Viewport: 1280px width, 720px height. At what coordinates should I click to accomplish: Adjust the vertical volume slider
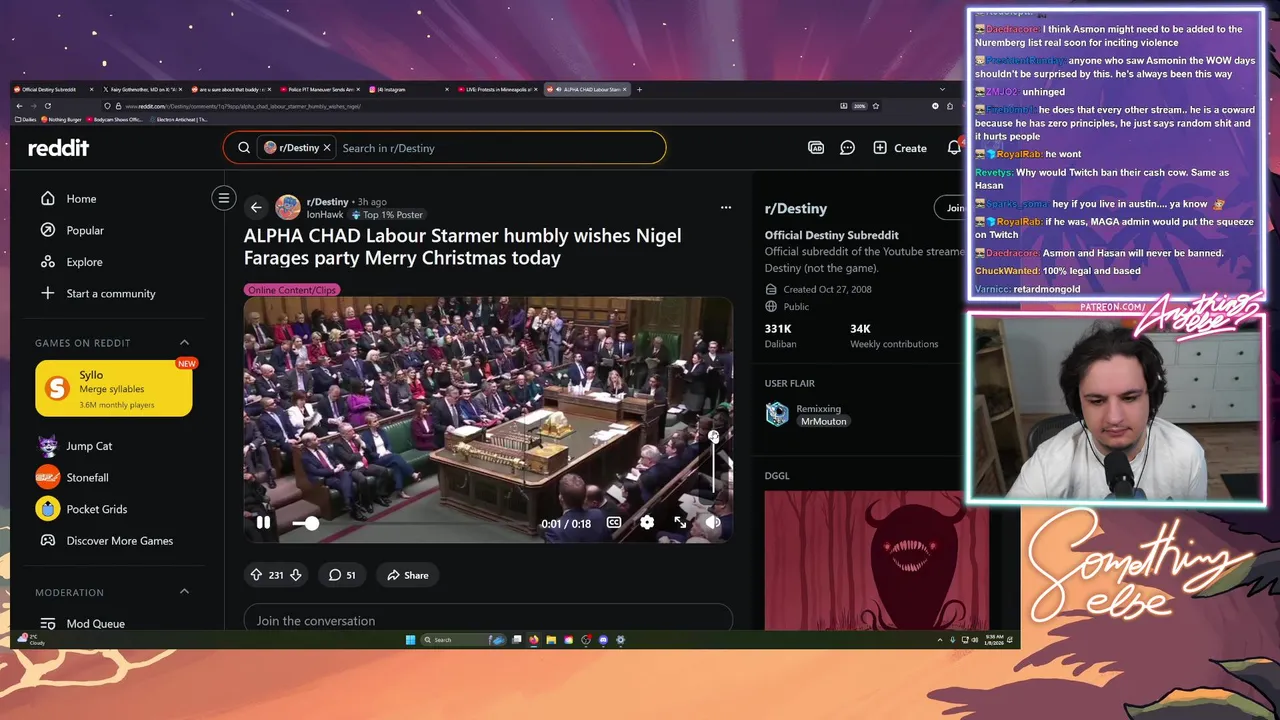(x=713, y=462)
